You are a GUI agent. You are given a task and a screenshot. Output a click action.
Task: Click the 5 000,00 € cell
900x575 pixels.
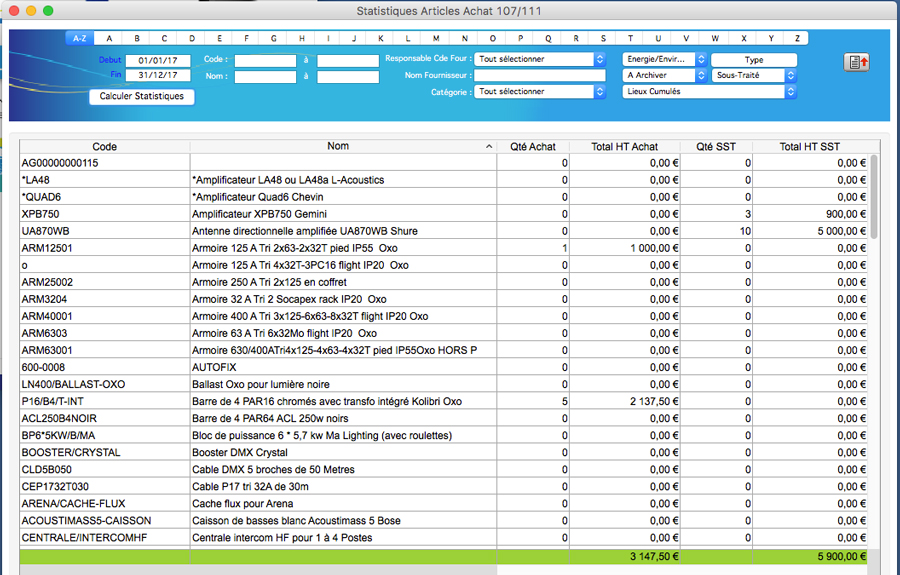coord(809,231)
